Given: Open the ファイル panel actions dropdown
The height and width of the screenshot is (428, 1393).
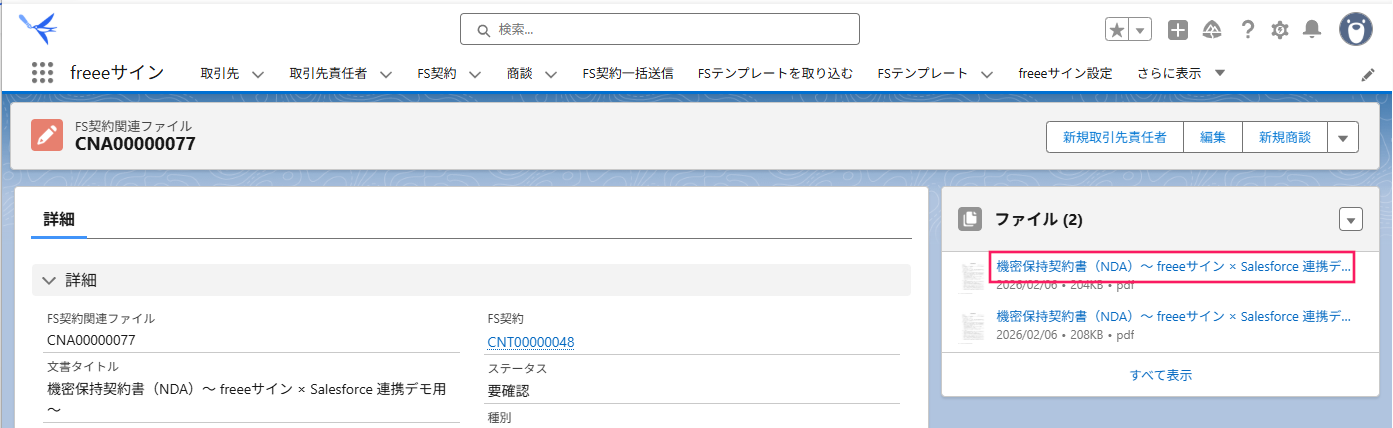Looking at the screenshot, I should tap(1351, 220).
